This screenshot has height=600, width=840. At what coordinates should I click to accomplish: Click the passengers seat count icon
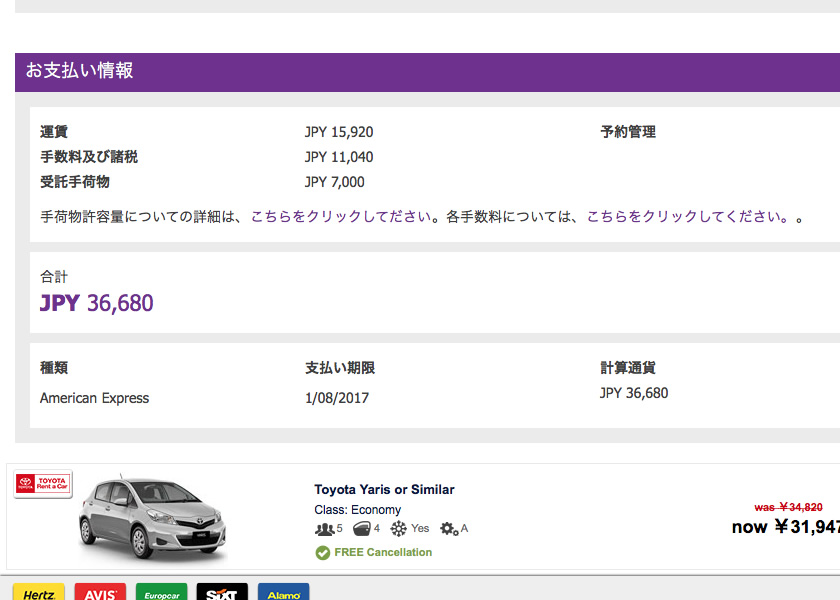pos(324,529)
